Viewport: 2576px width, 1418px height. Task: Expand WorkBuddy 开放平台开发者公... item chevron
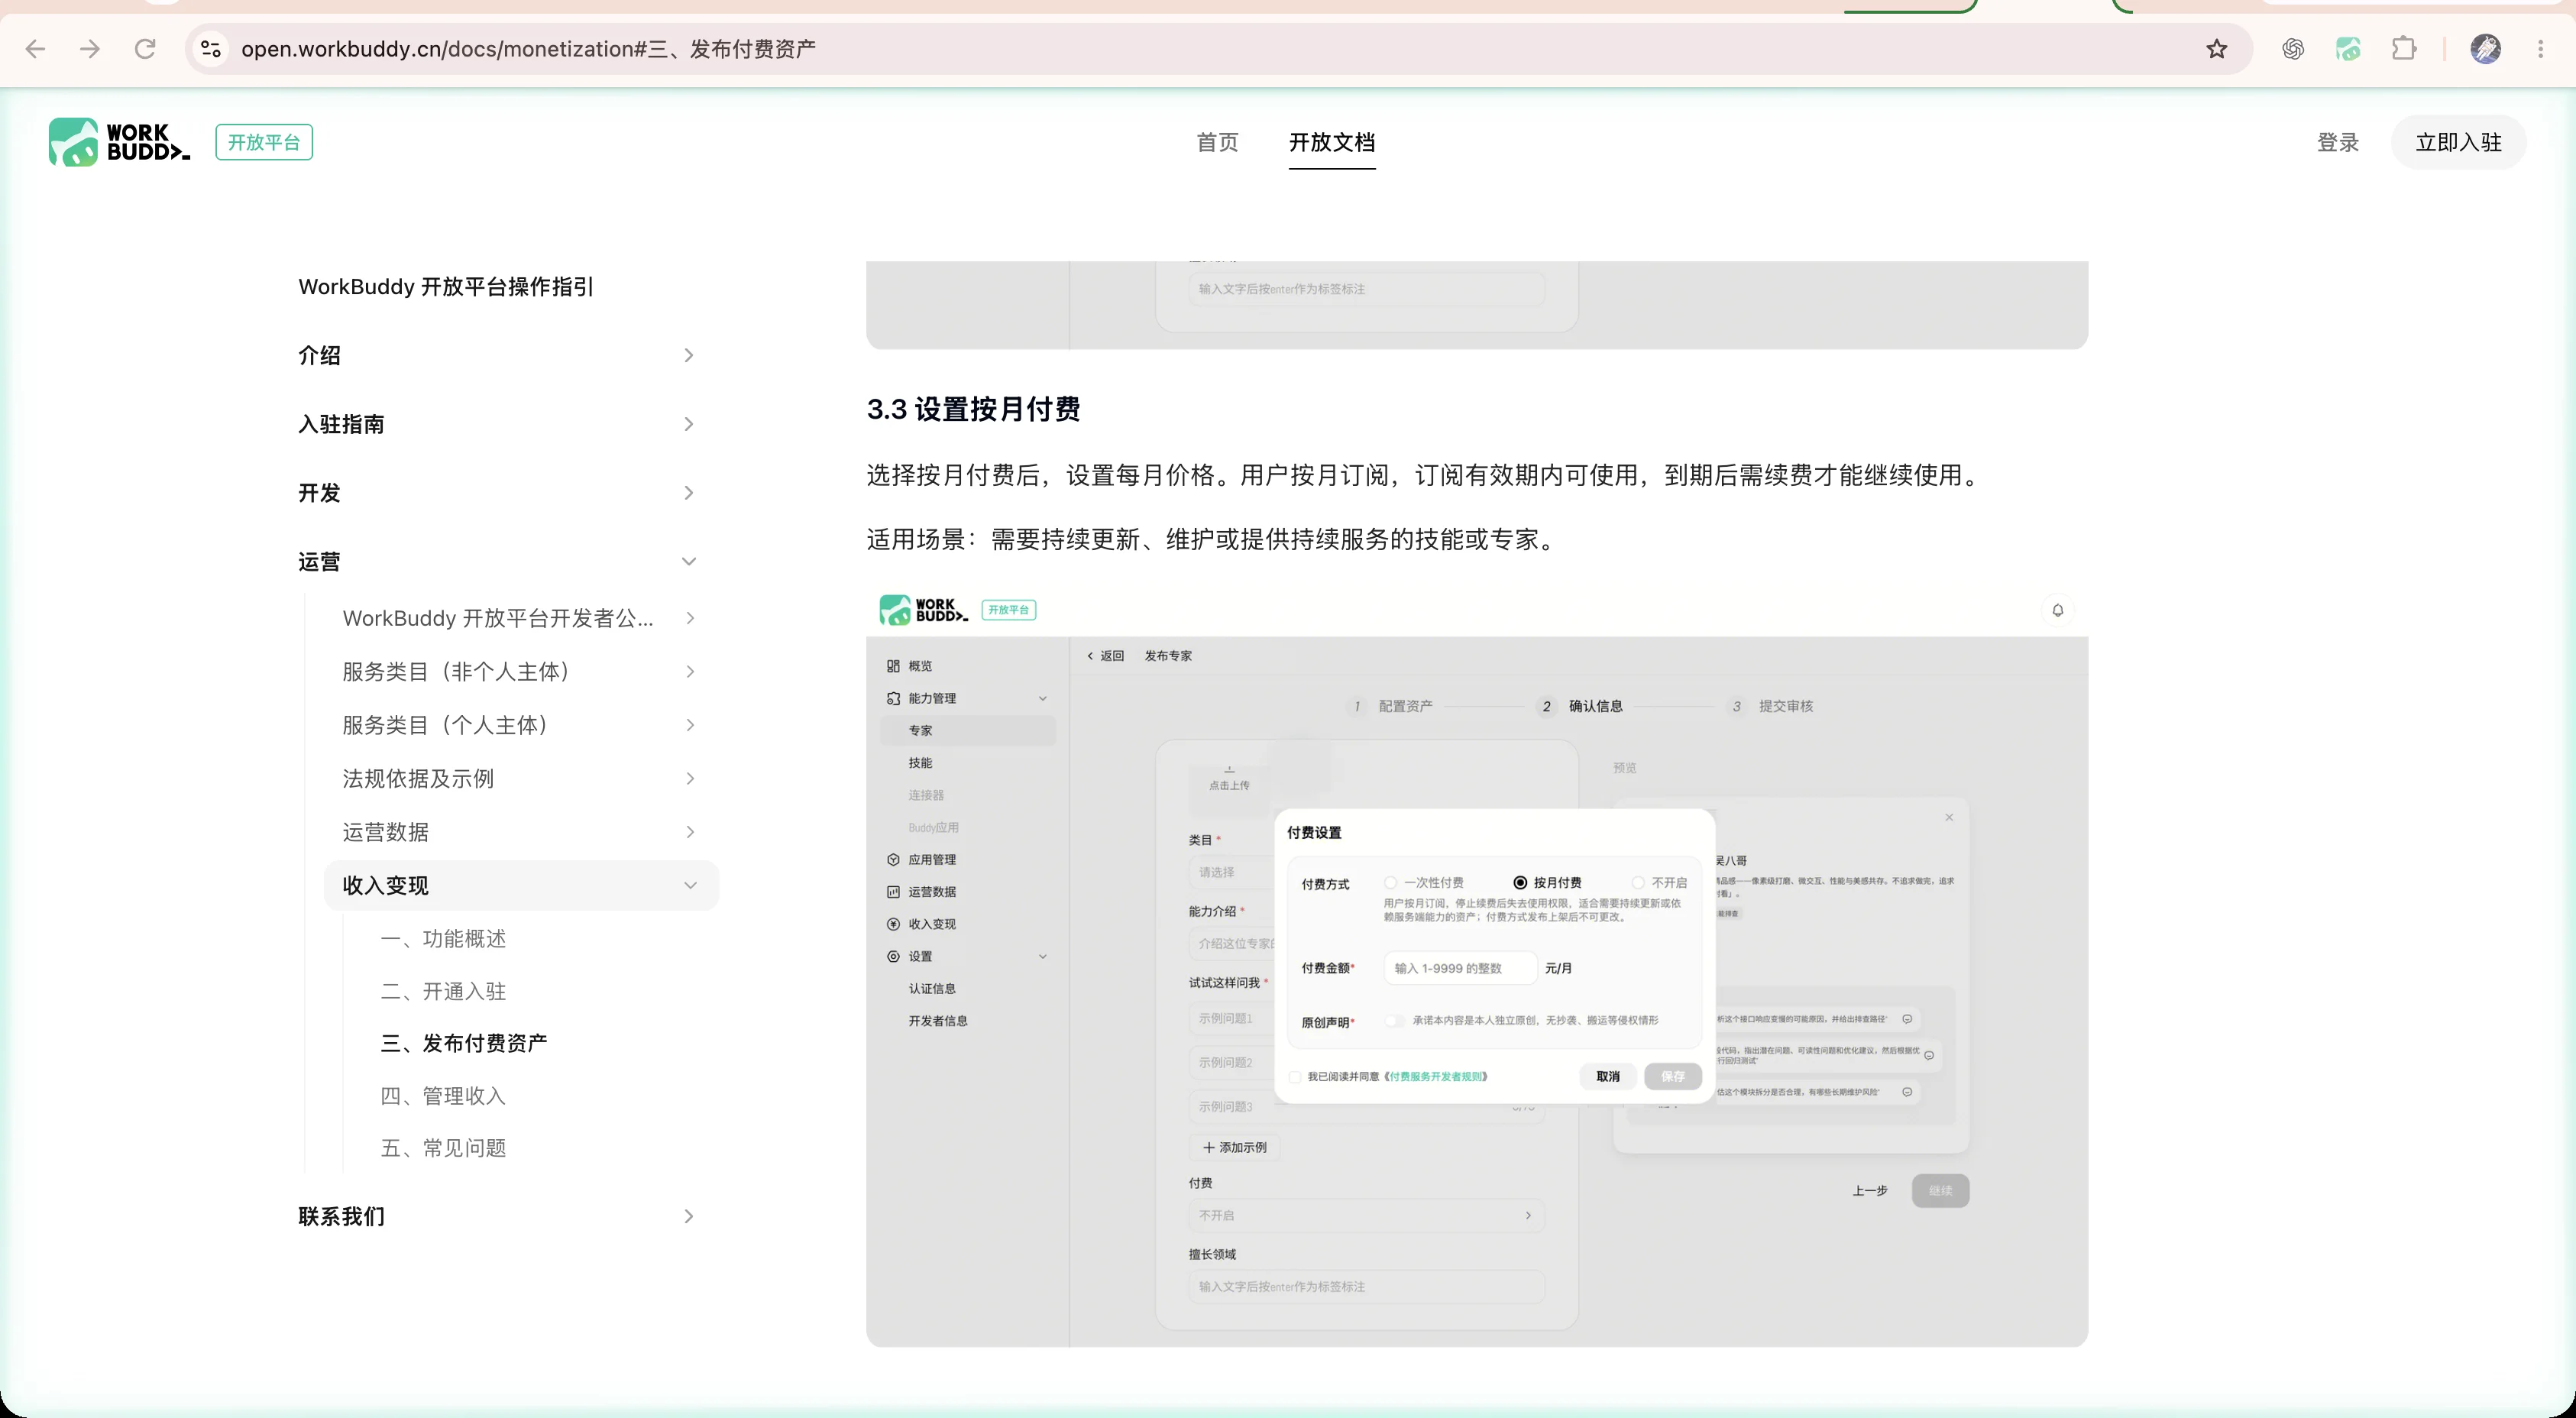pyautogui.click(x=690, y=618)
